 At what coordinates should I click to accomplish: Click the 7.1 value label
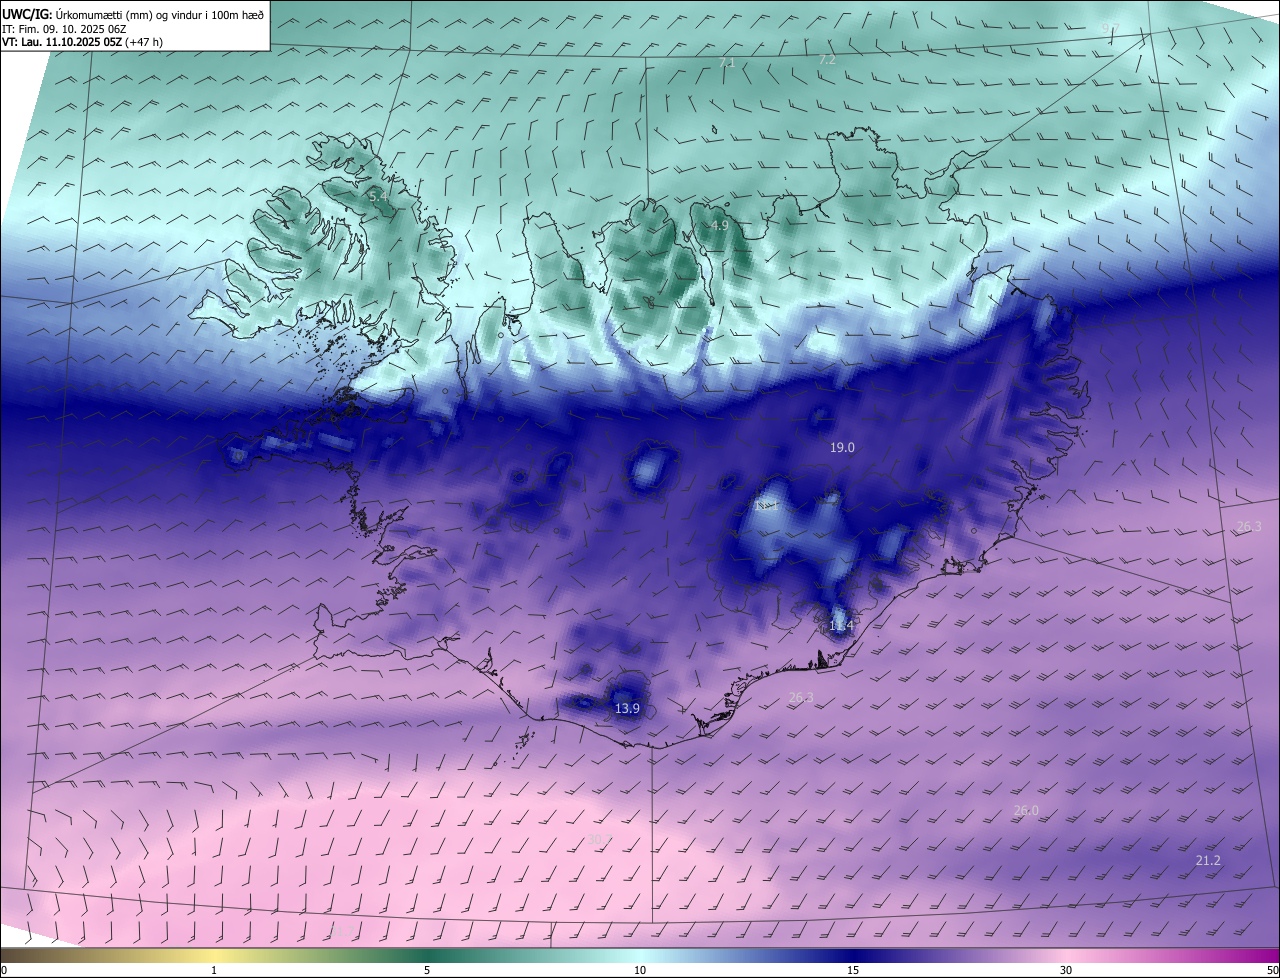727,63
